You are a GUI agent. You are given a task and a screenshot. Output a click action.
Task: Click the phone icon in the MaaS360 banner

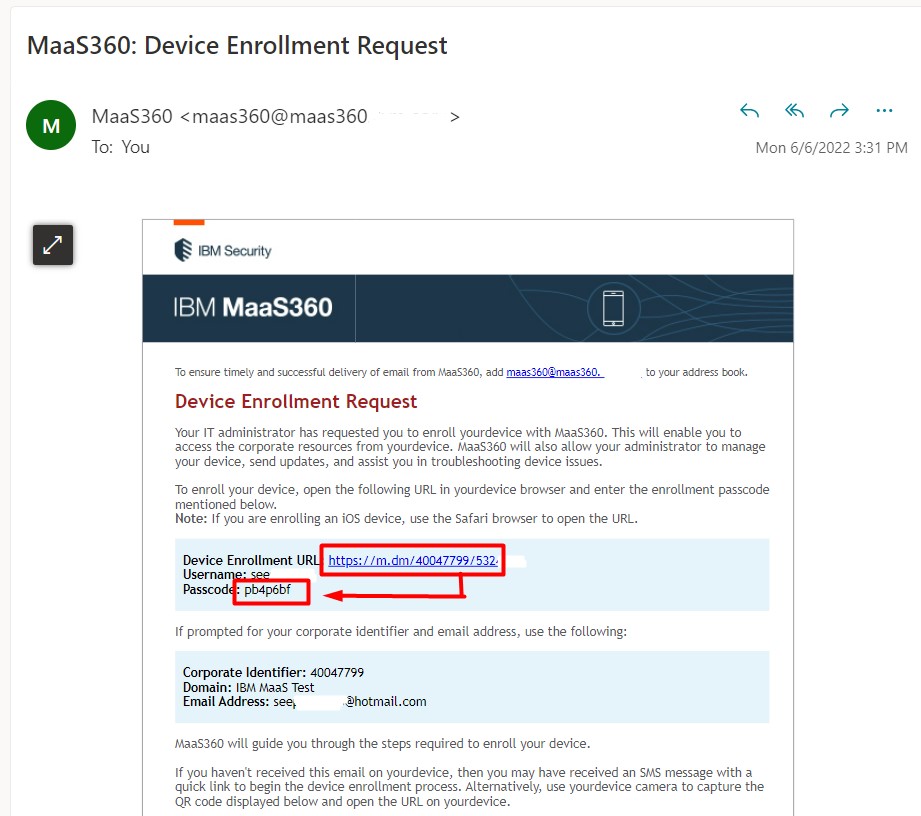[613, 308]
